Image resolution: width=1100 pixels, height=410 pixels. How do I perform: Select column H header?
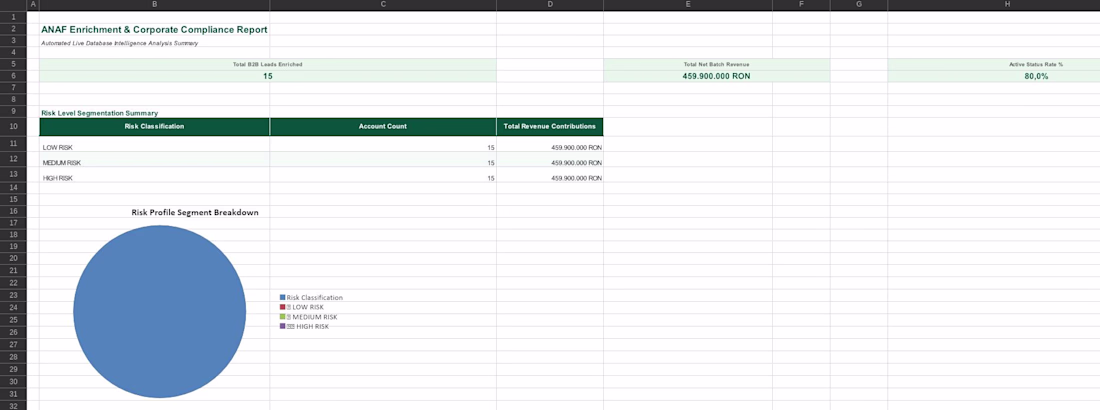click(993, 5)
